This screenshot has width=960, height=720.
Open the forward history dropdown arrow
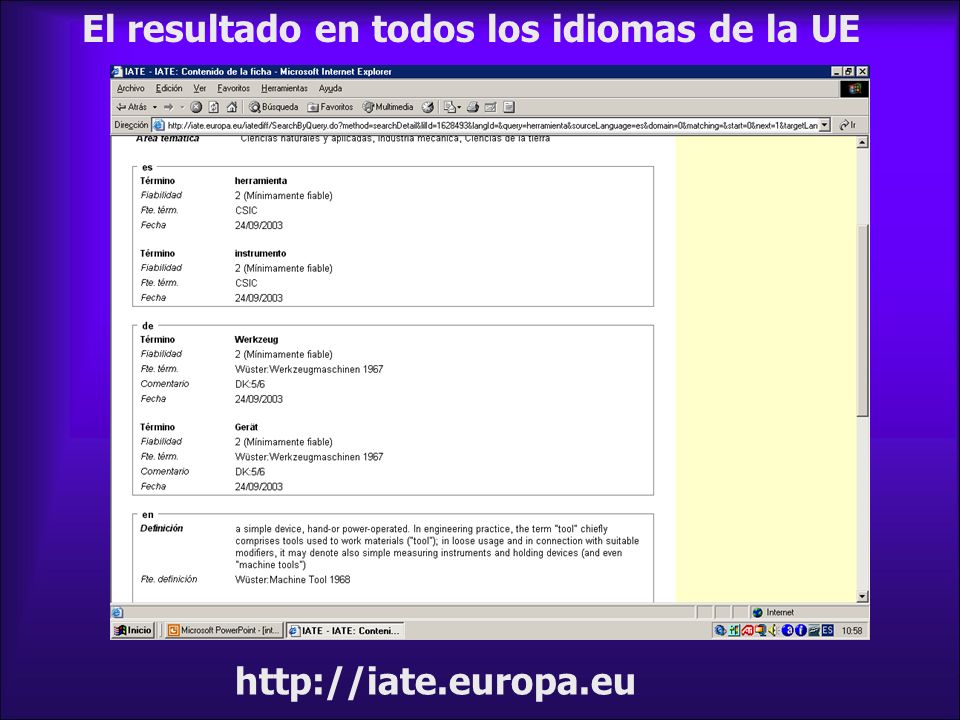click(182, 107)
